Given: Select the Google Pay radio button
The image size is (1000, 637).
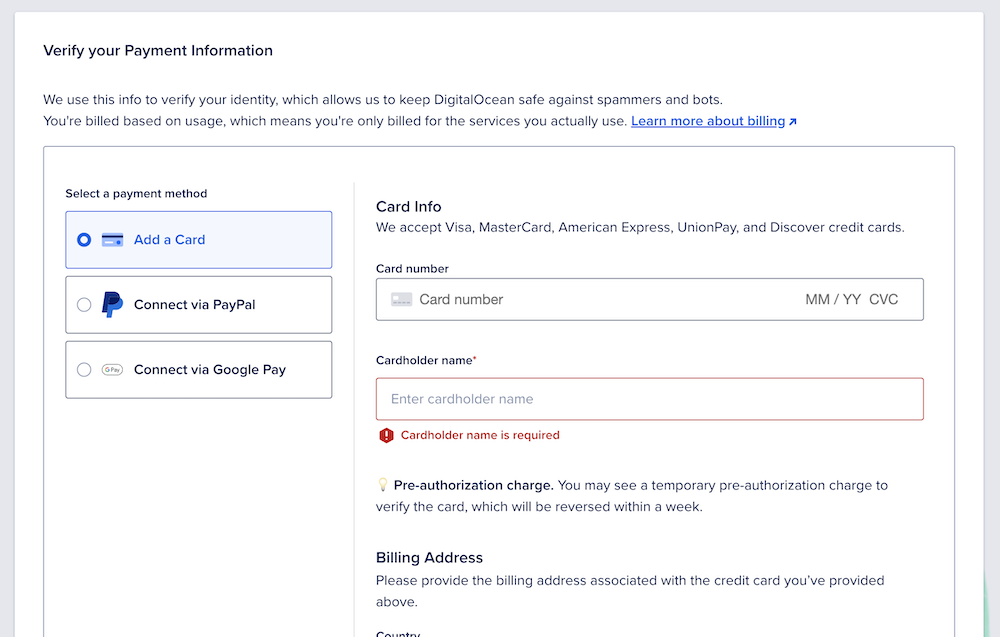Looking at the screenshot, I should (x=84, y=370).
